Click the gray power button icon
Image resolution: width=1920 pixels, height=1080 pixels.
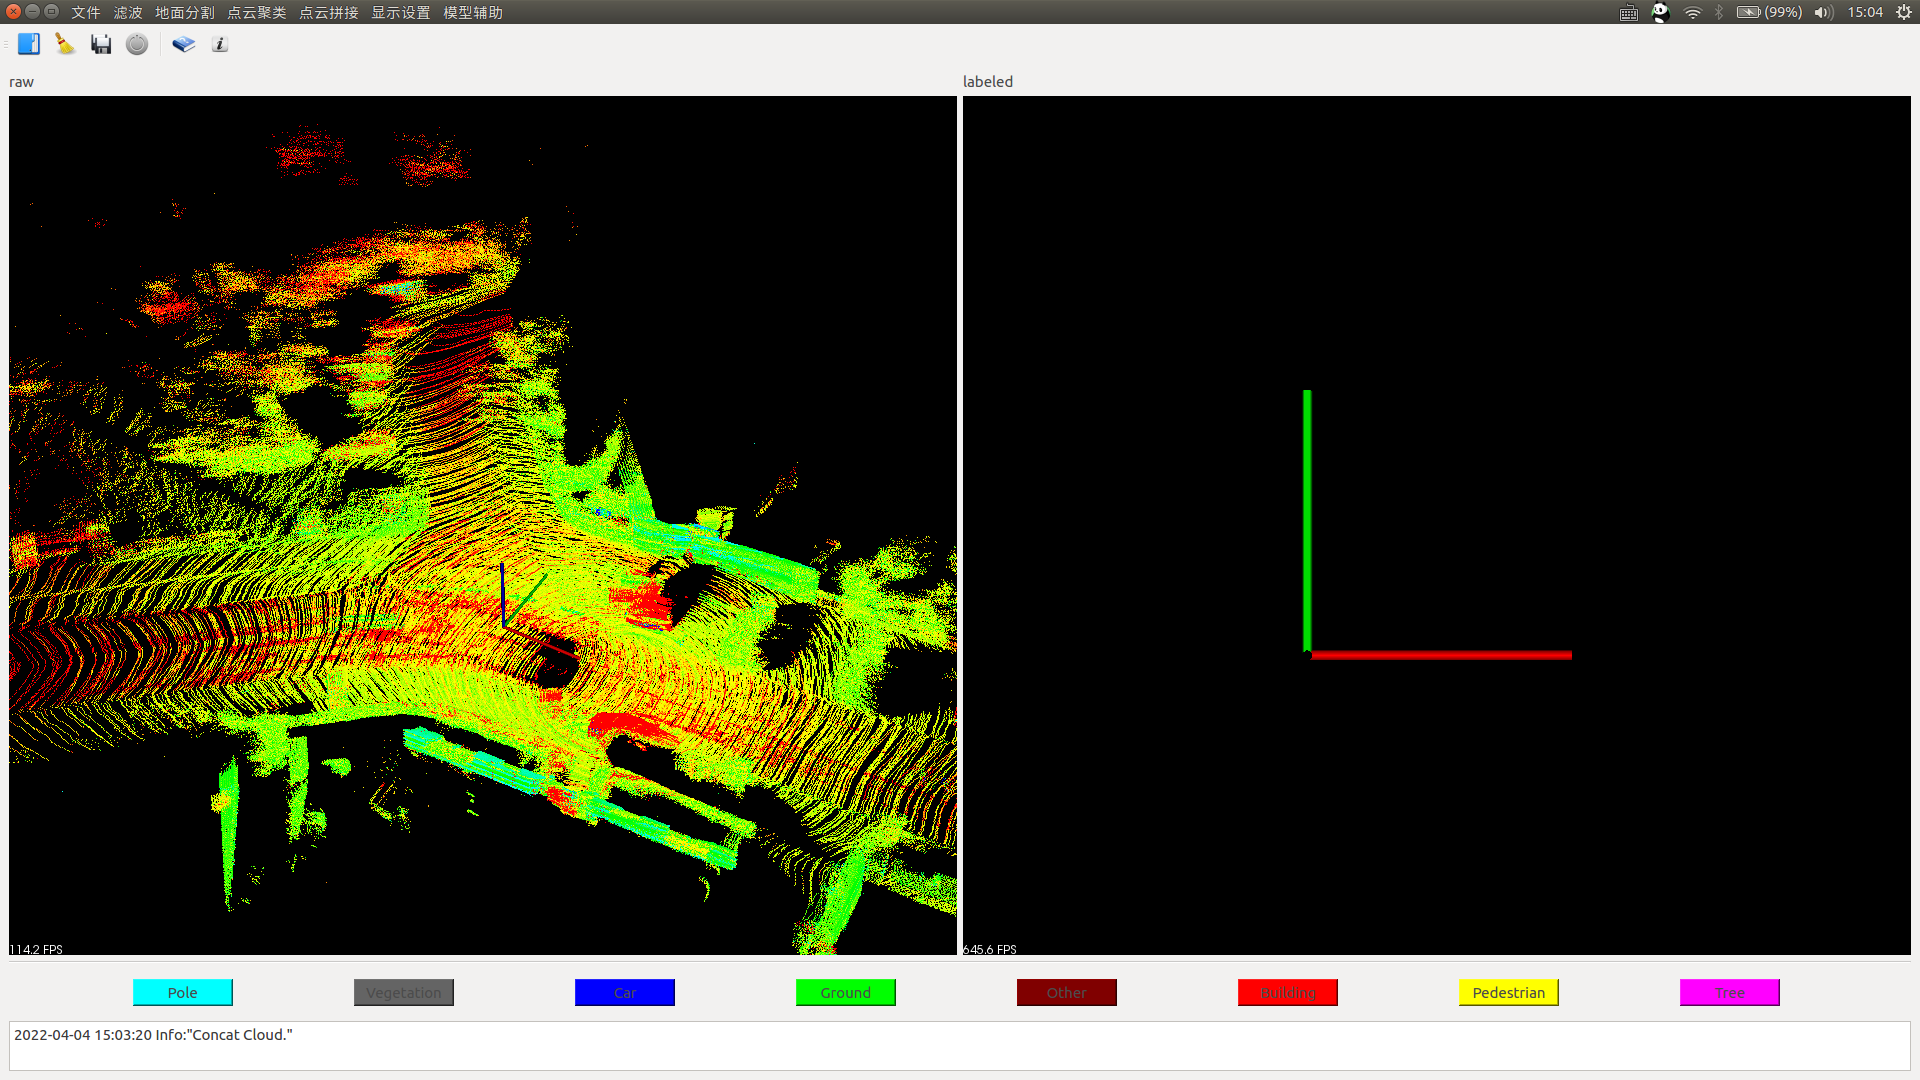[x=137, y=44]
